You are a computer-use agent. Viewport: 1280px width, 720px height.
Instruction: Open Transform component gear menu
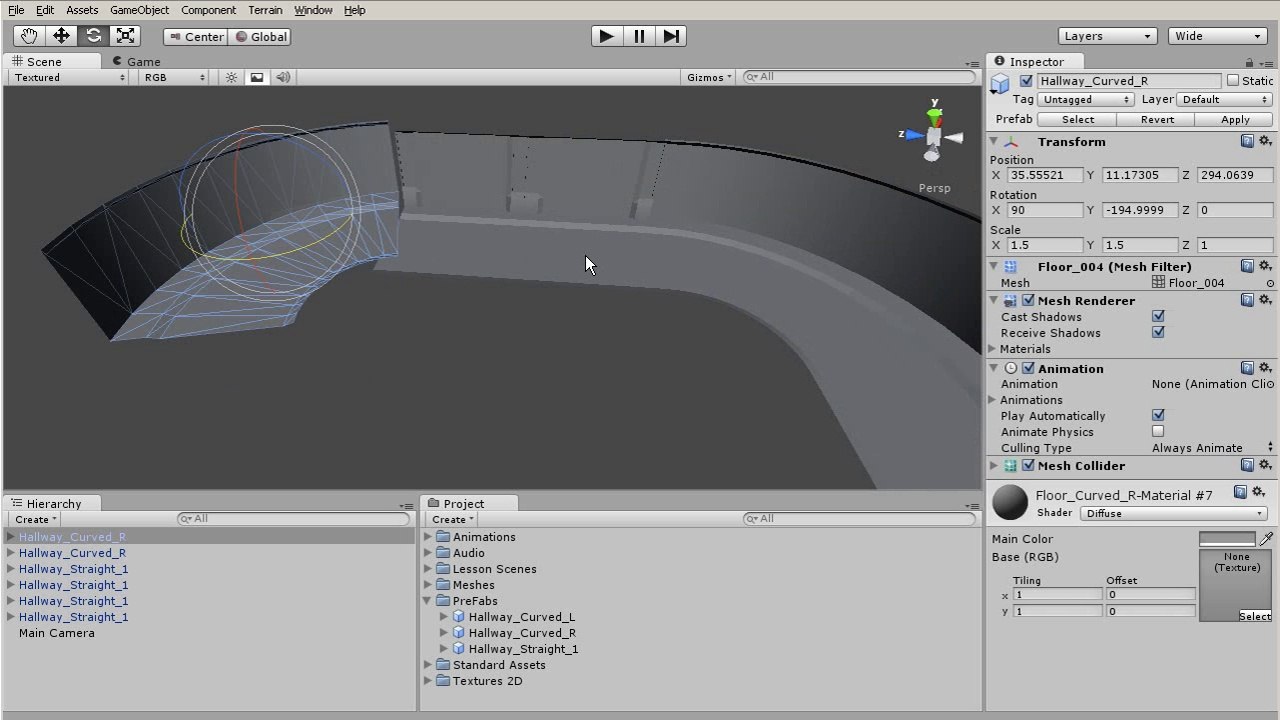(x=1265, y=141)
